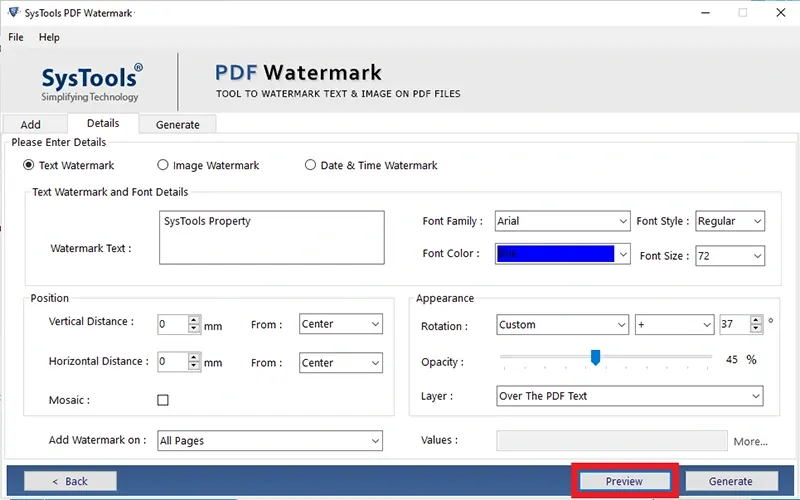Open the File menu

[16, 37]
